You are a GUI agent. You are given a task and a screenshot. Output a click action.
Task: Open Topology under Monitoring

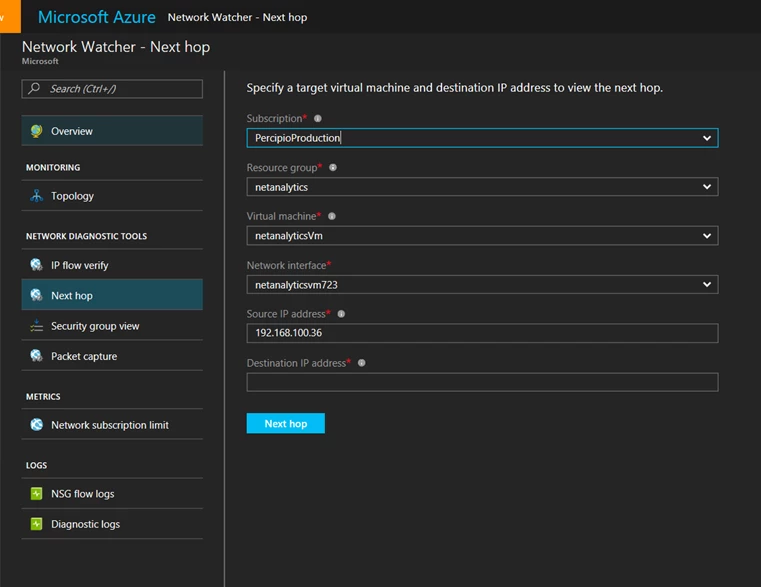coord(112,196)
